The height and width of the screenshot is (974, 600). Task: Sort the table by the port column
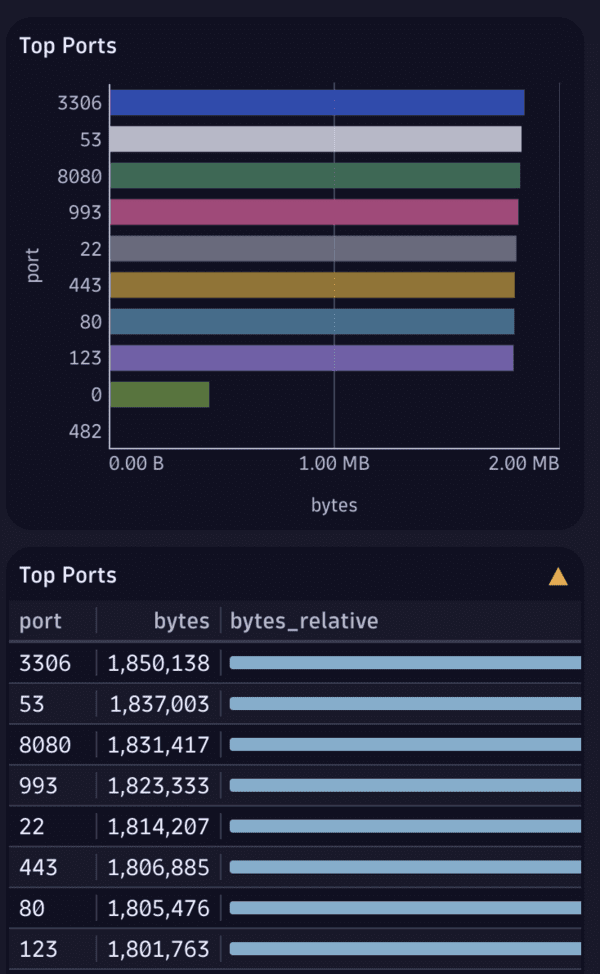(40, 620)
